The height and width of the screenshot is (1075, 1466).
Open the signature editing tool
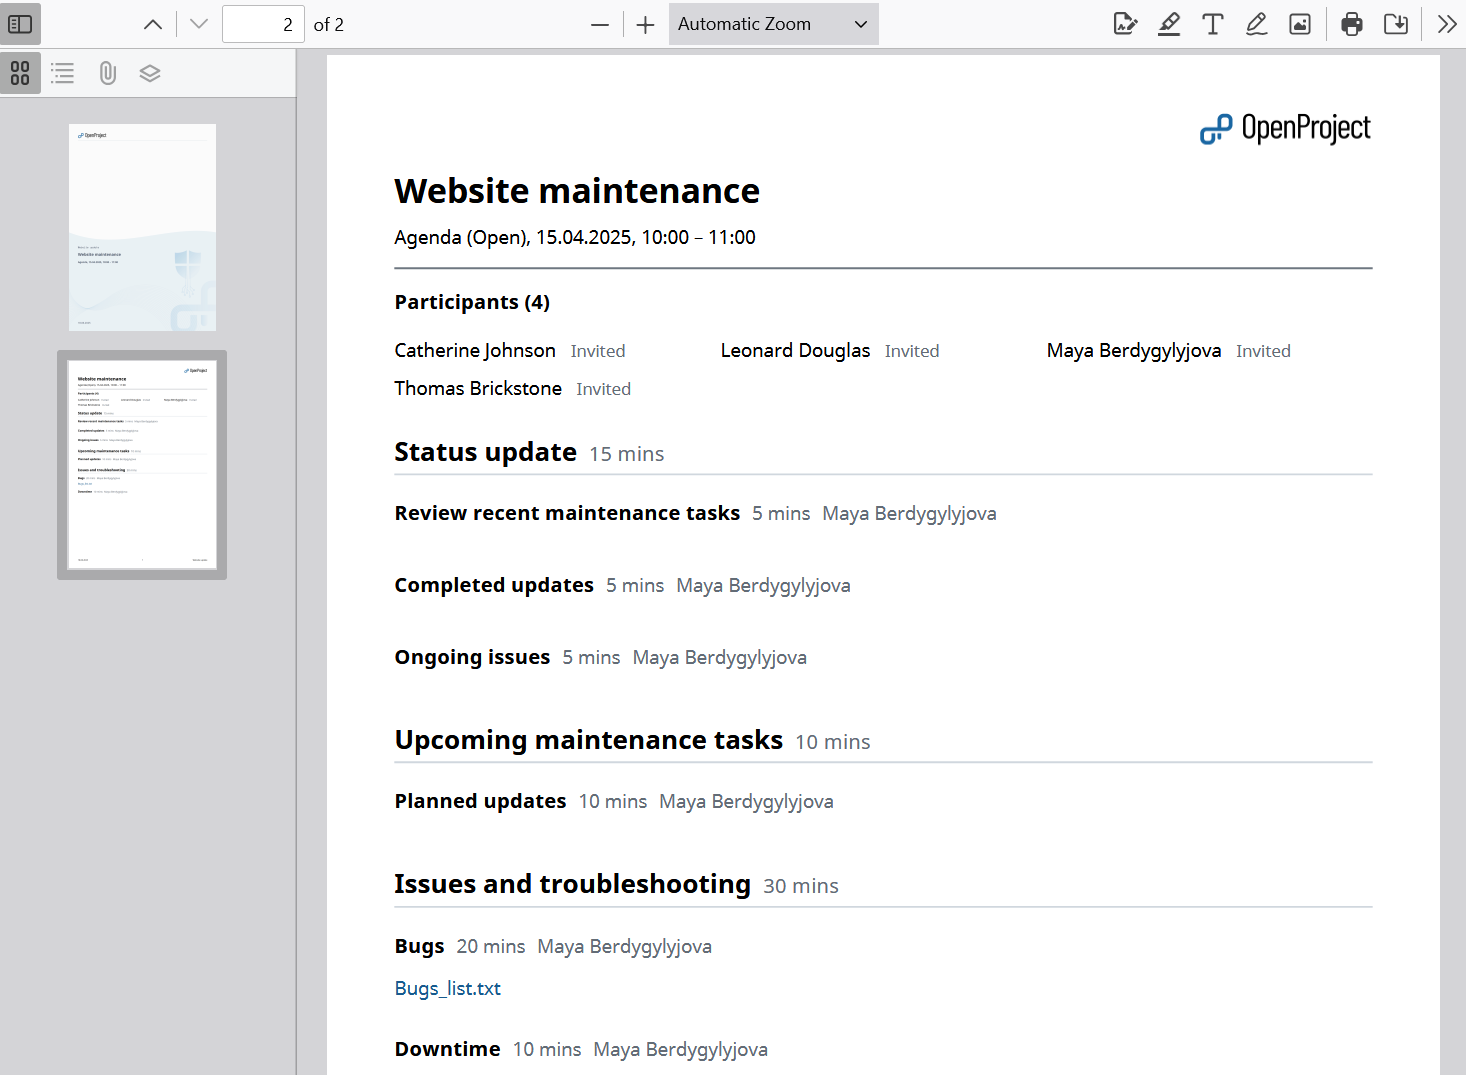click(1125, 23)
